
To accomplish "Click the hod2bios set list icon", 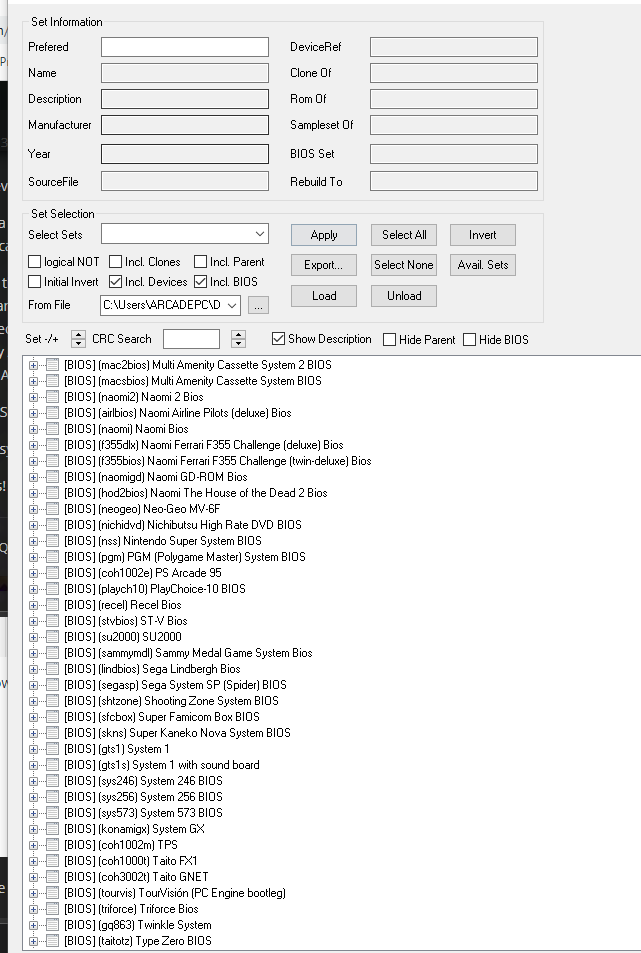I will pyautogui.click(x=52, y=494).
